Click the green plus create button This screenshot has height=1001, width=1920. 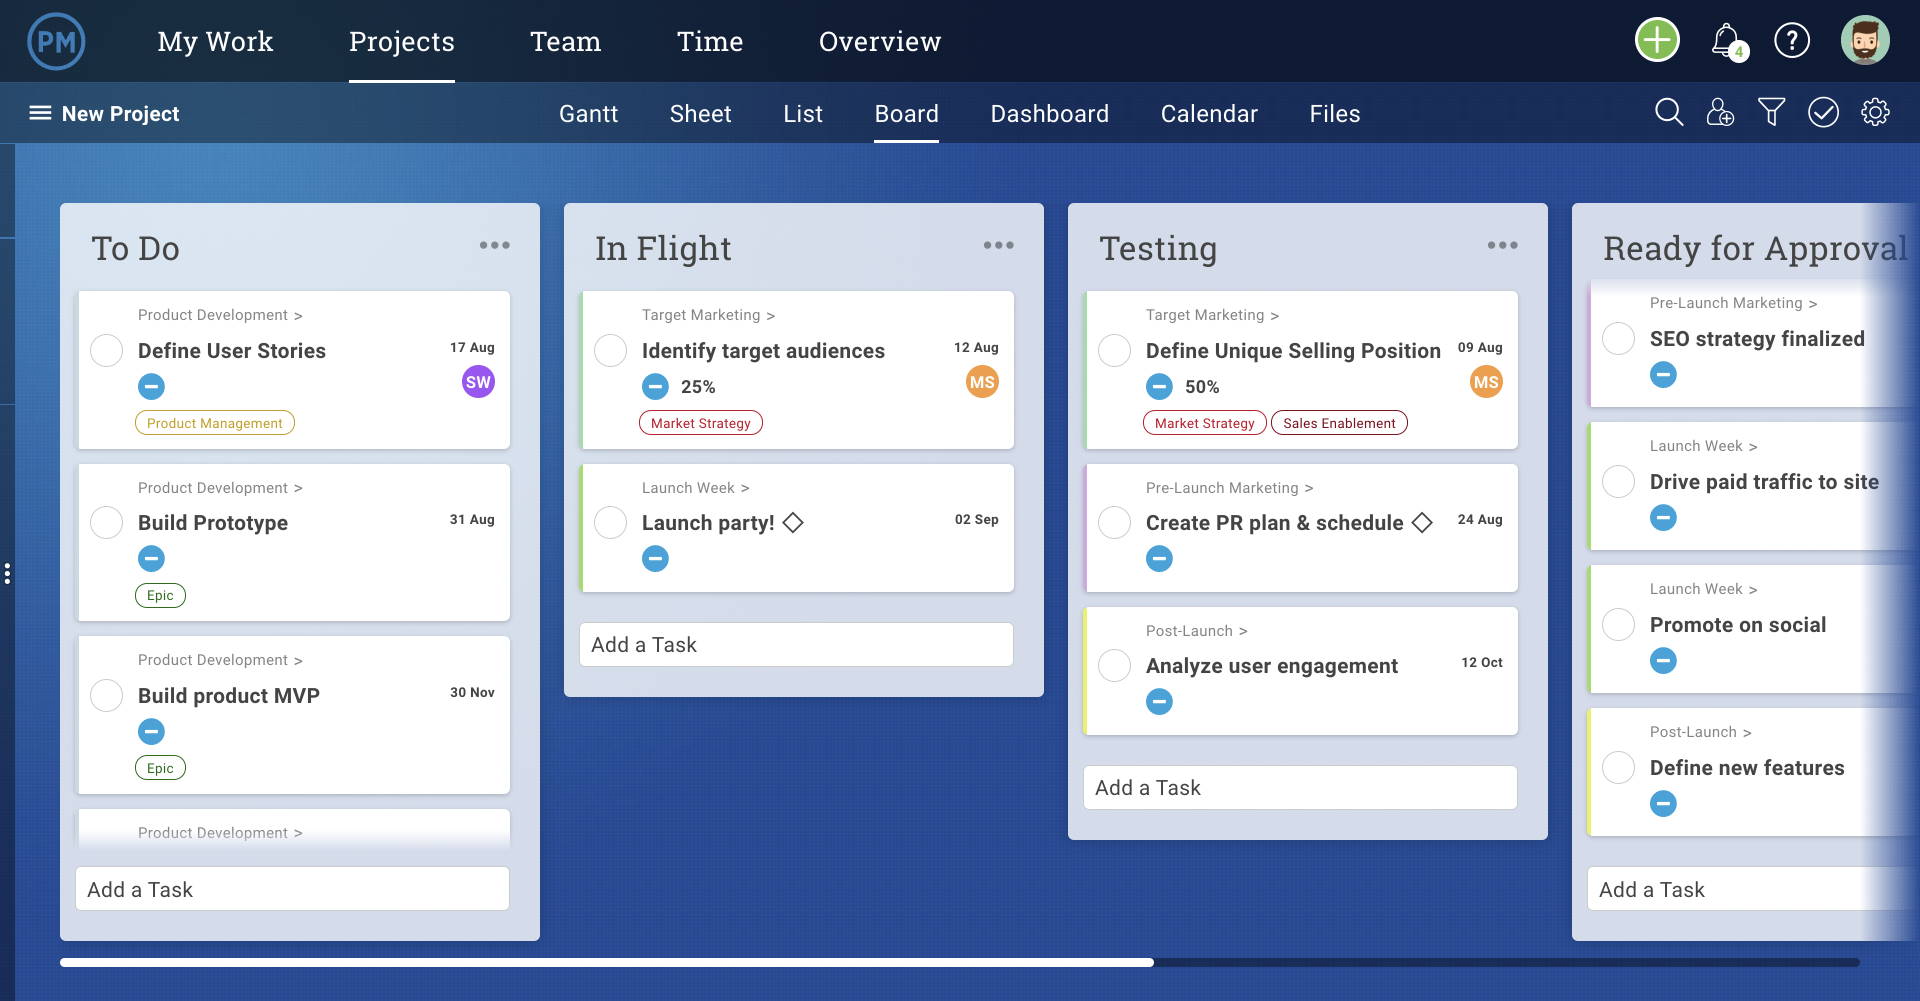coord(1656,40)
